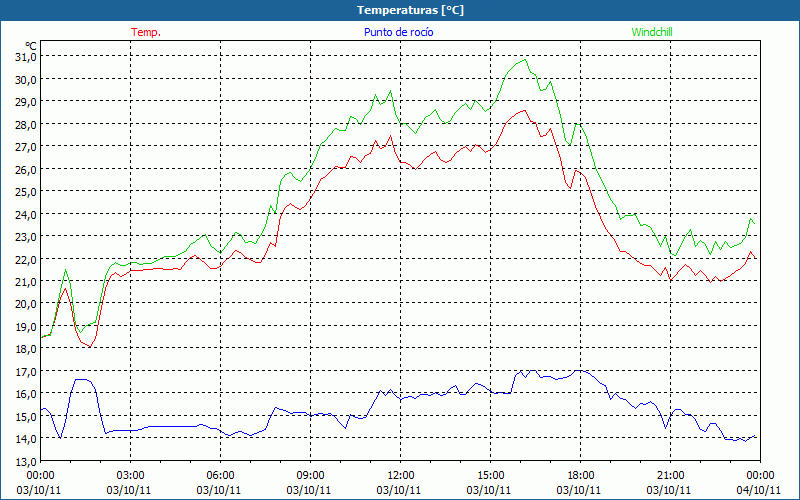The height and width of the screenshot is (500, 800).
Task: Click the "03/10/11" date beneath 15:00
Action: click(x=489, y=490)
